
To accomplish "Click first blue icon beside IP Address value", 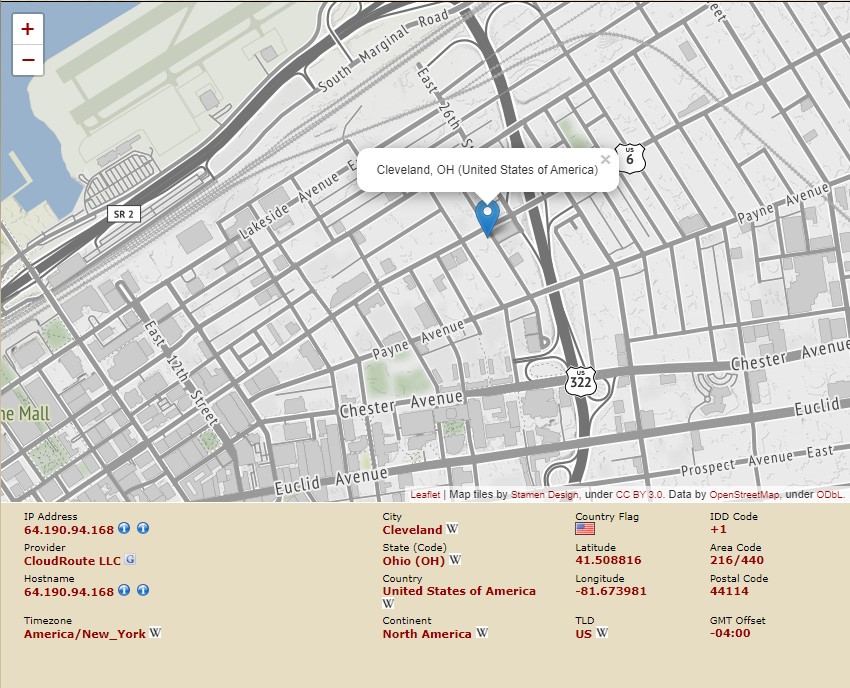I will pyautogui.click(x=124, y=529).
